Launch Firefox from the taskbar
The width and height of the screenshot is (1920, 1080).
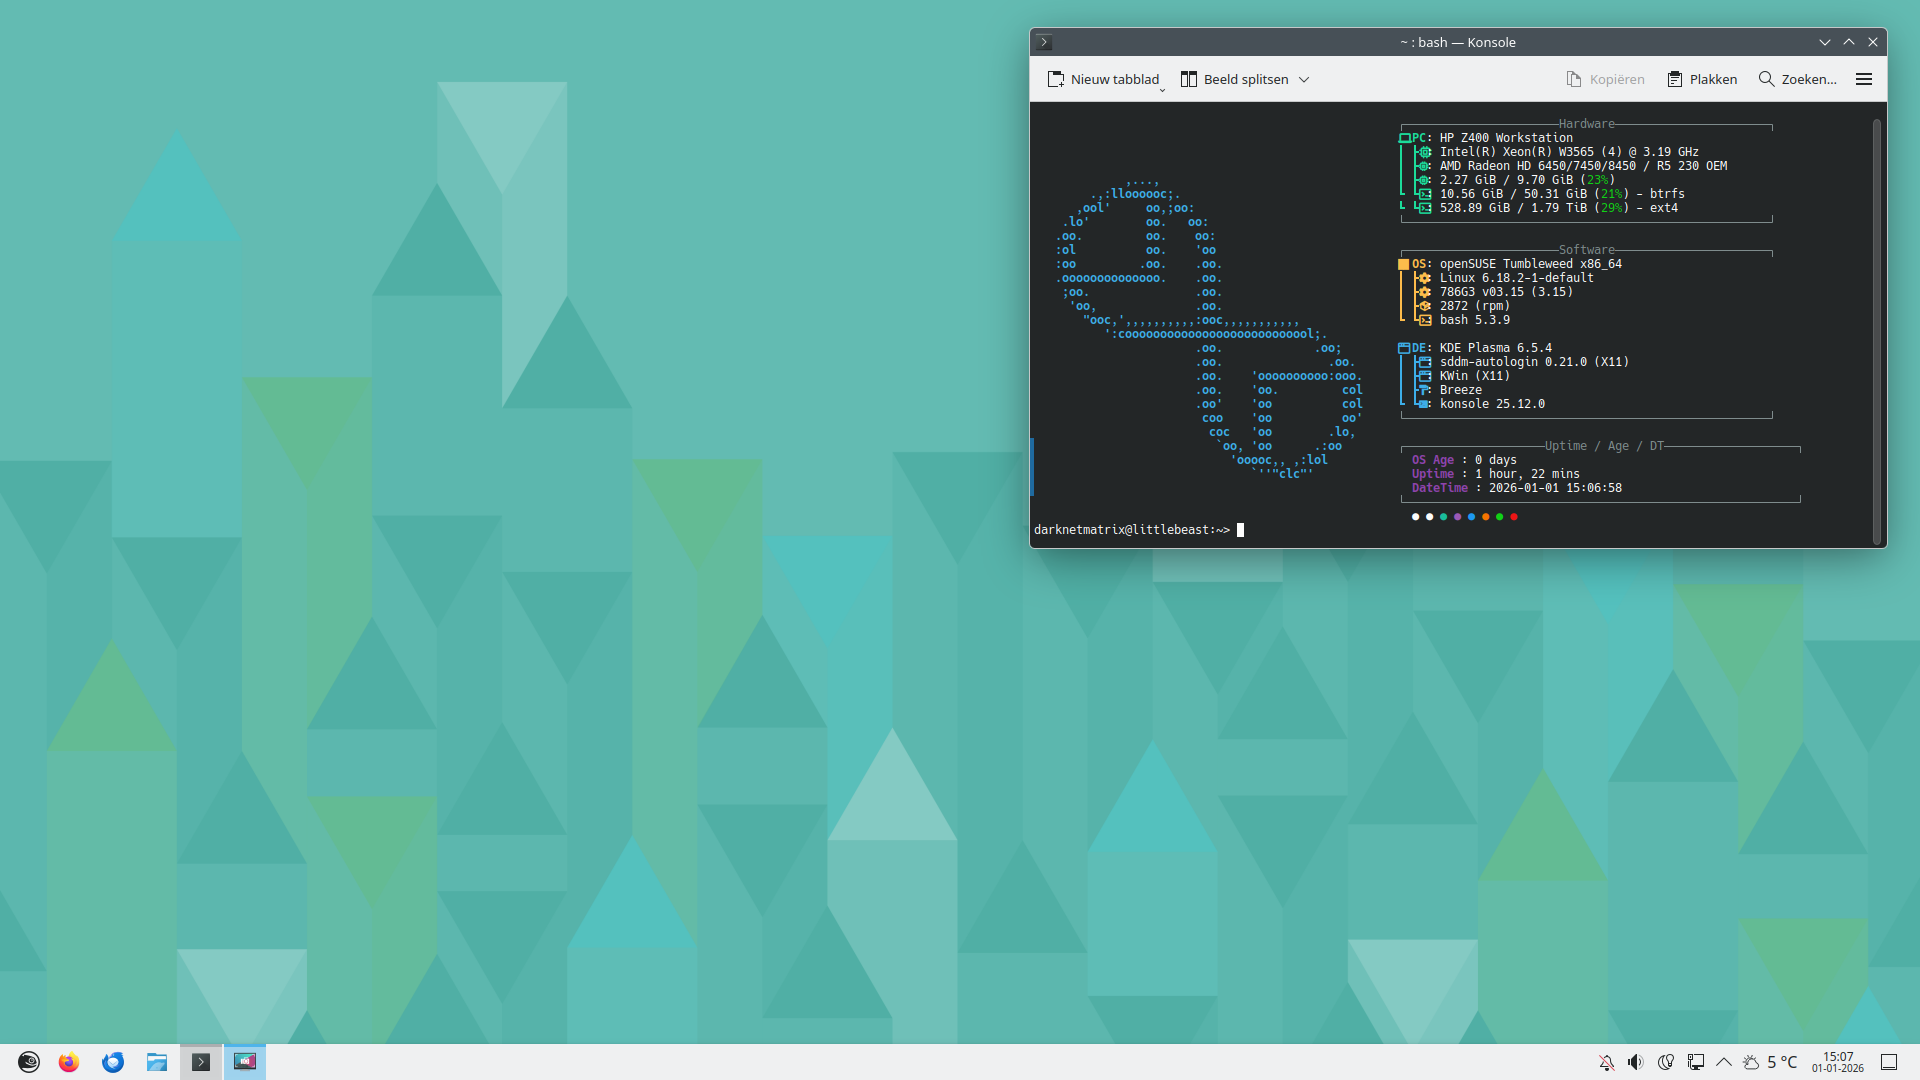[x=69, y=1062]
